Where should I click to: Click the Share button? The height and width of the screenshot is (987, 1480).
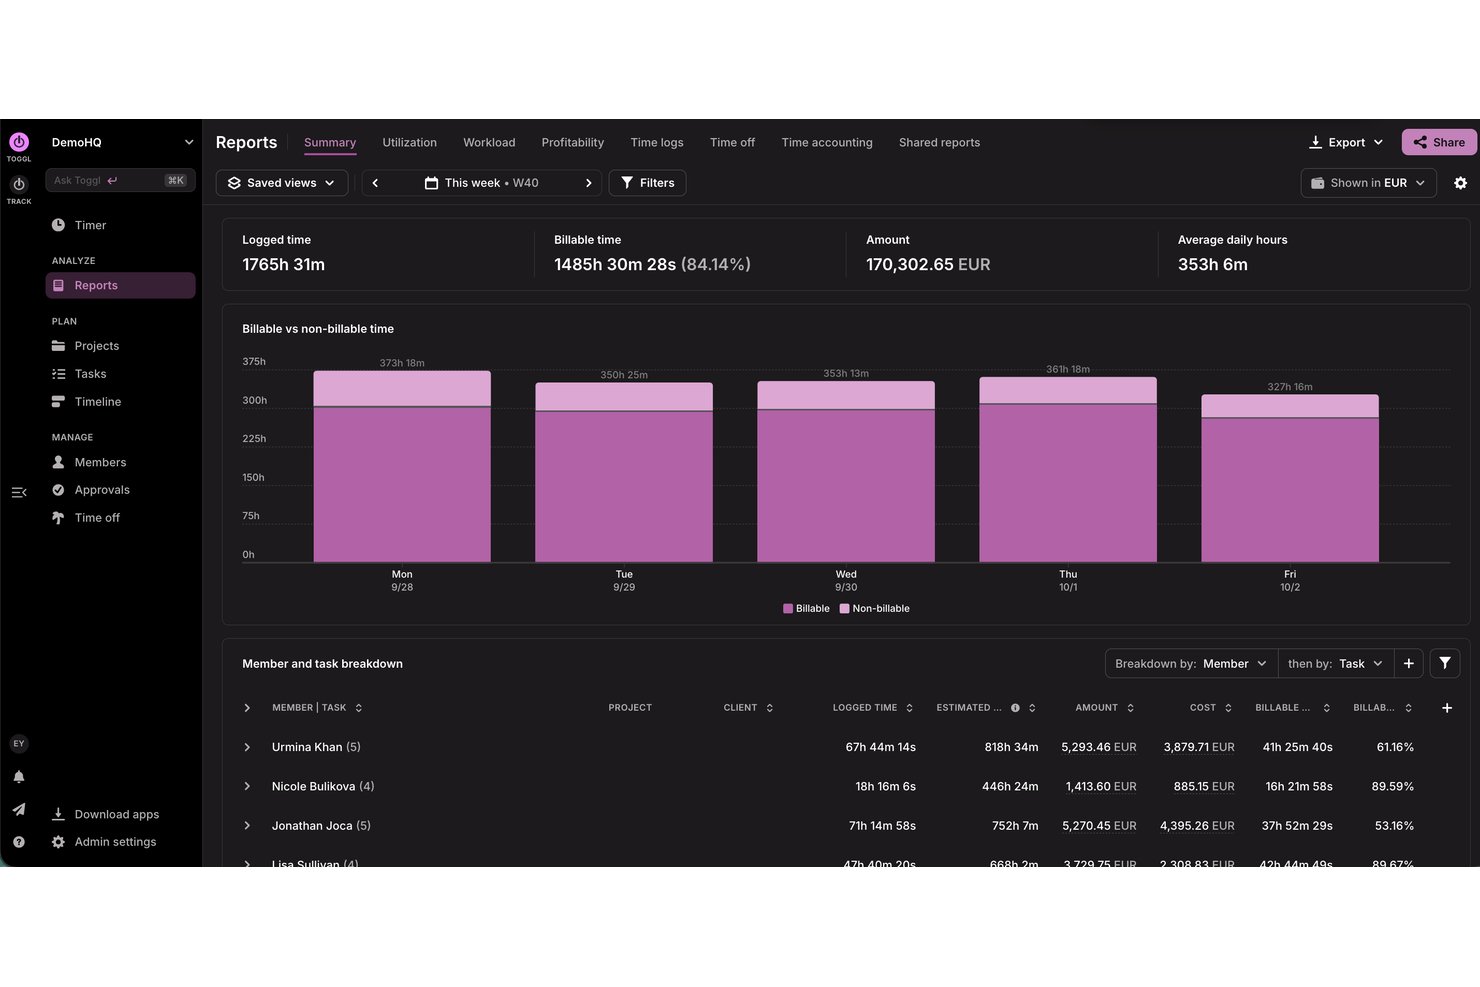[x=1439, y=143]
